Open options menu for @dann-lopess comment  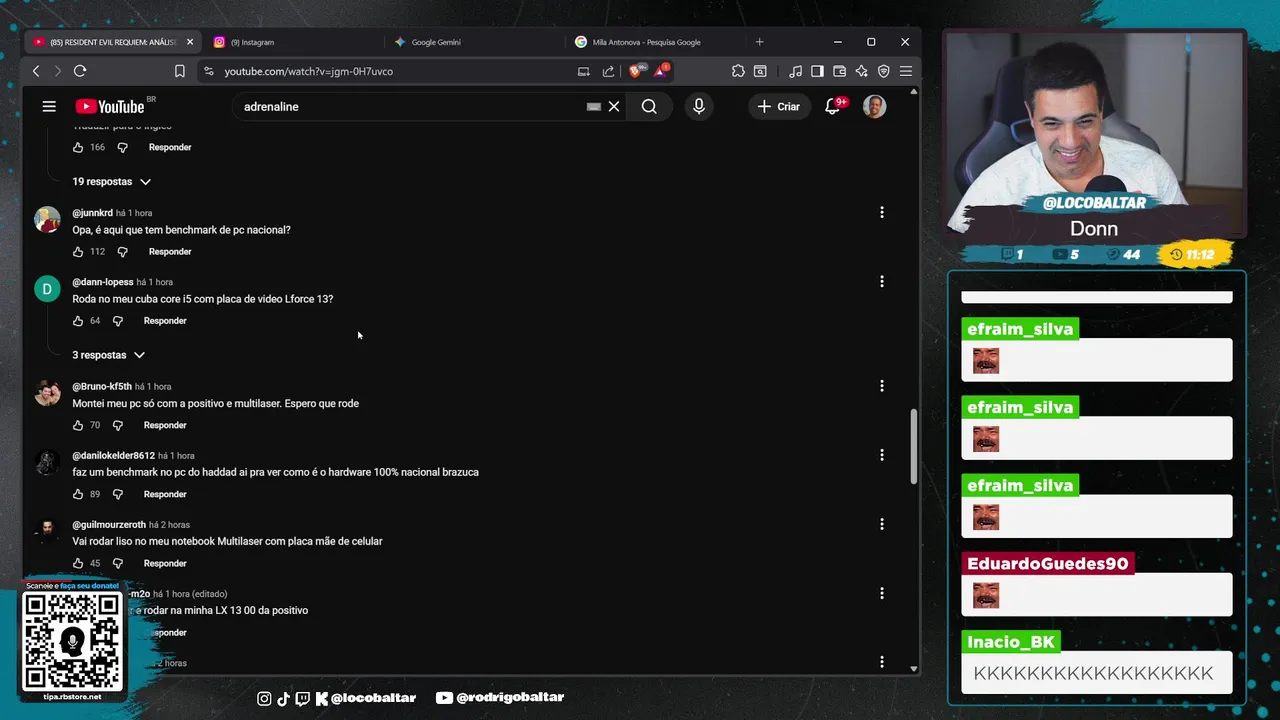[882, 282]
